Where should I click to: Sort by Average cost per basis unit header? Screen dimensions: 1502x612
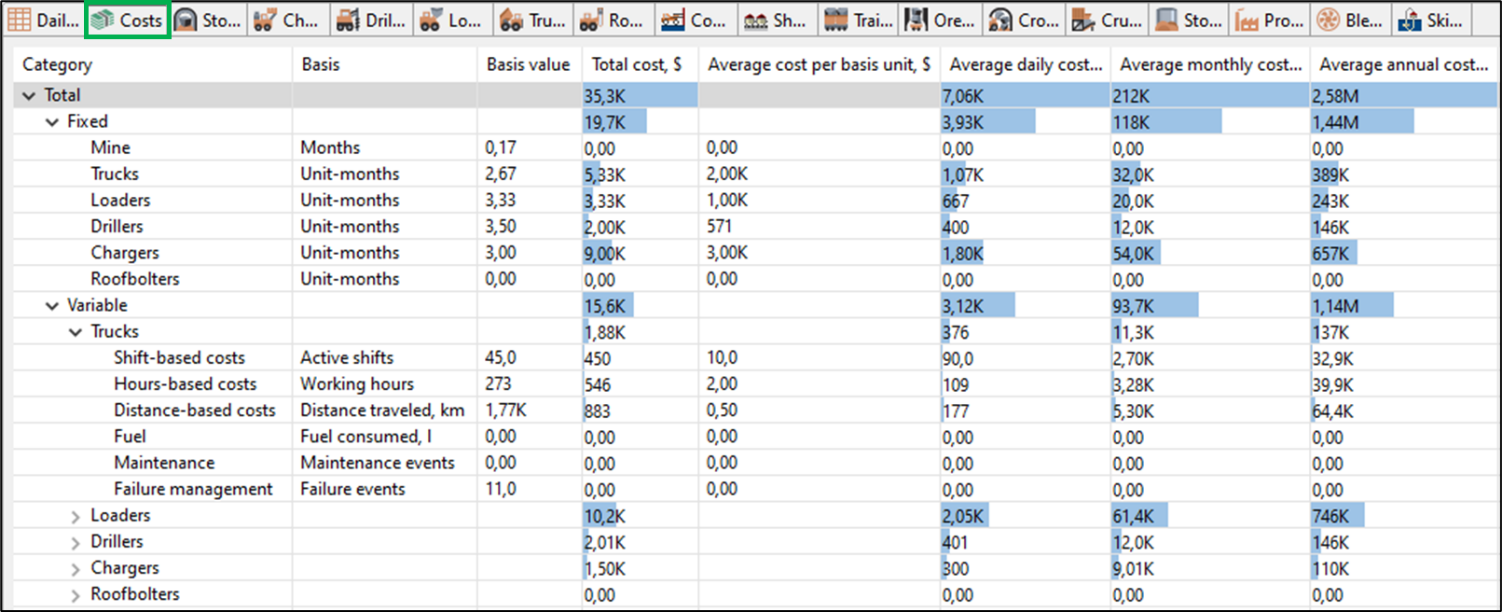point(819,65)
